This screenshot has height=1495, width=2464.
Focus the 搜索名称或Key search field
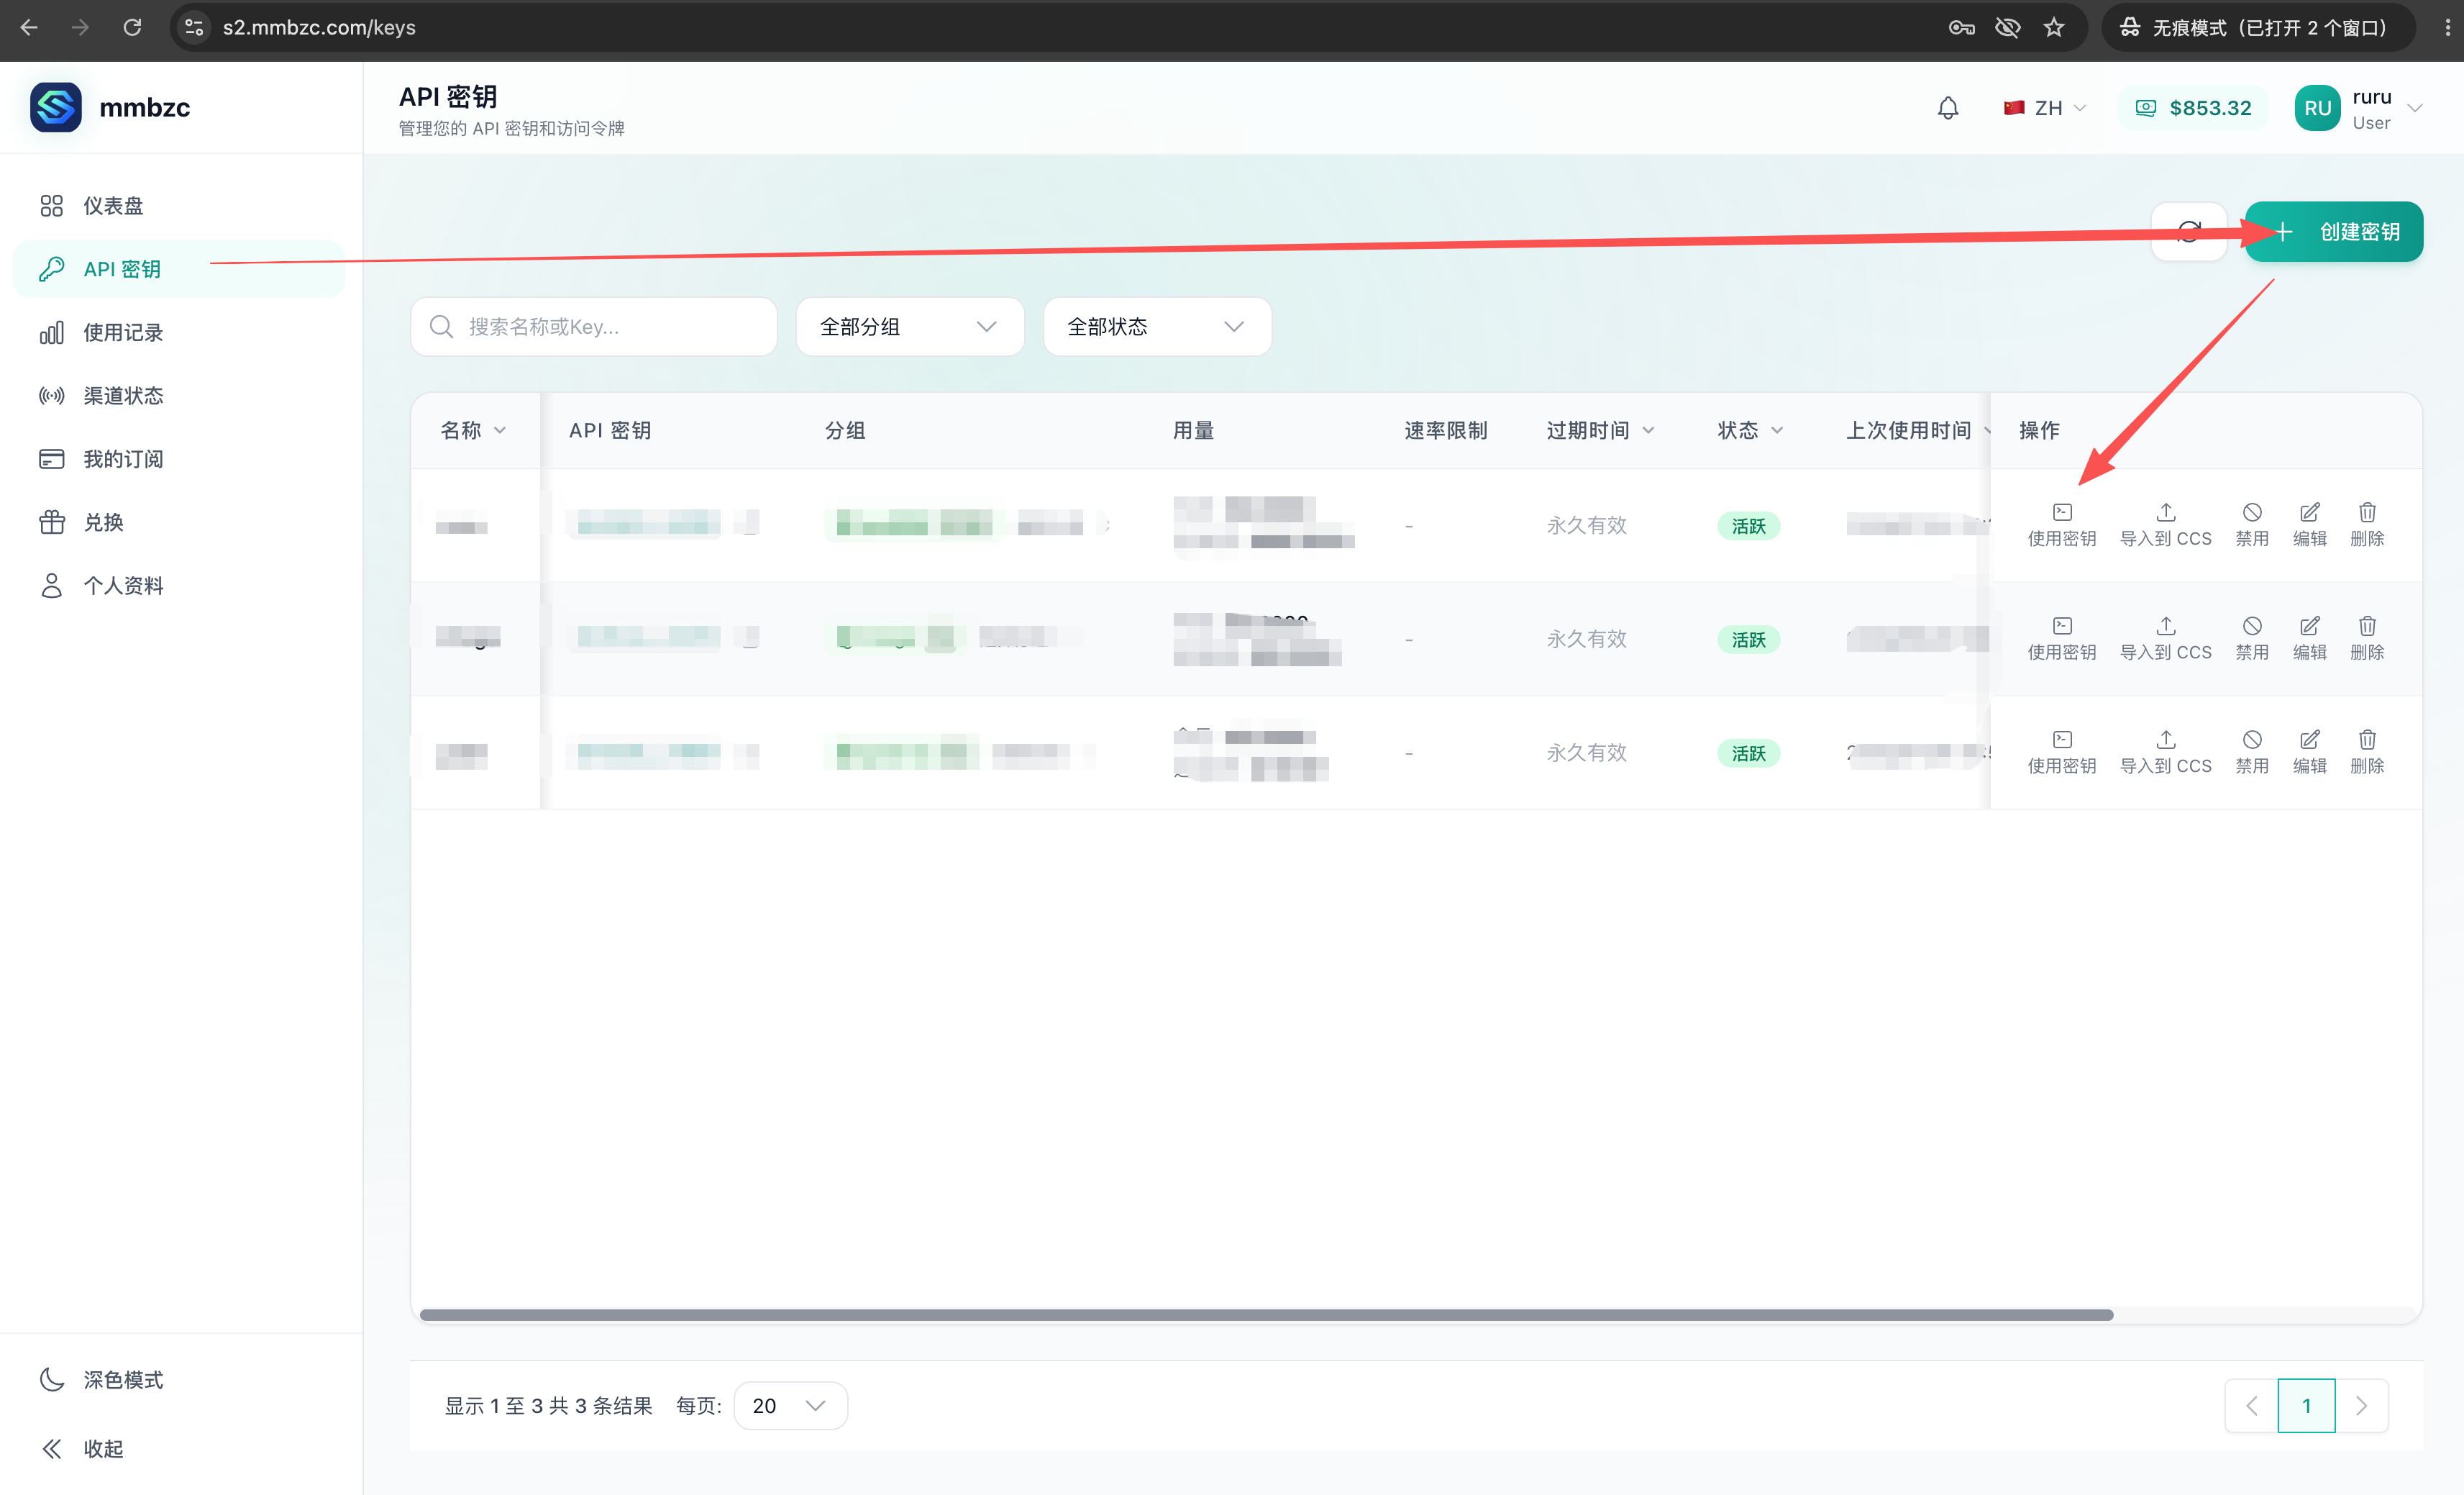[x=594, y=327]
